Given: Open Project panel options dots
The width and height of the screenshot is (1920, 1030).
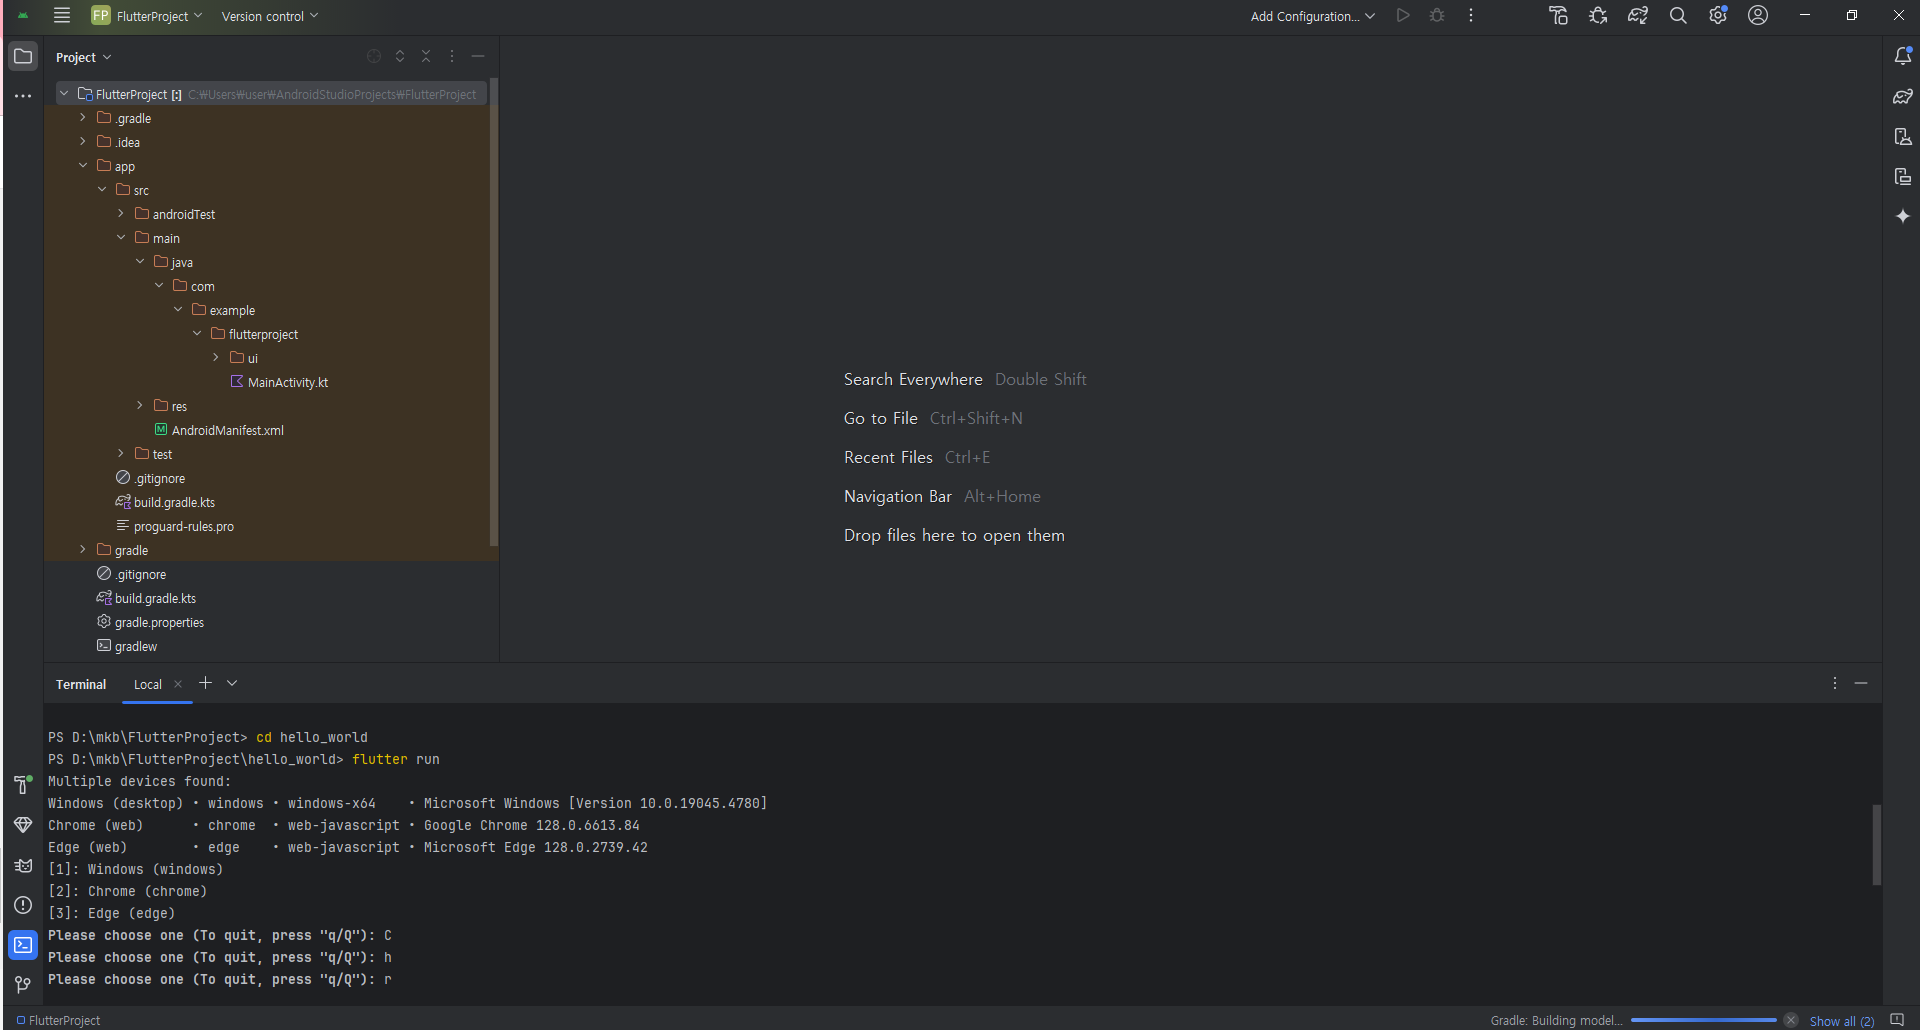Looking at the screenshot, I should (452, 57).
